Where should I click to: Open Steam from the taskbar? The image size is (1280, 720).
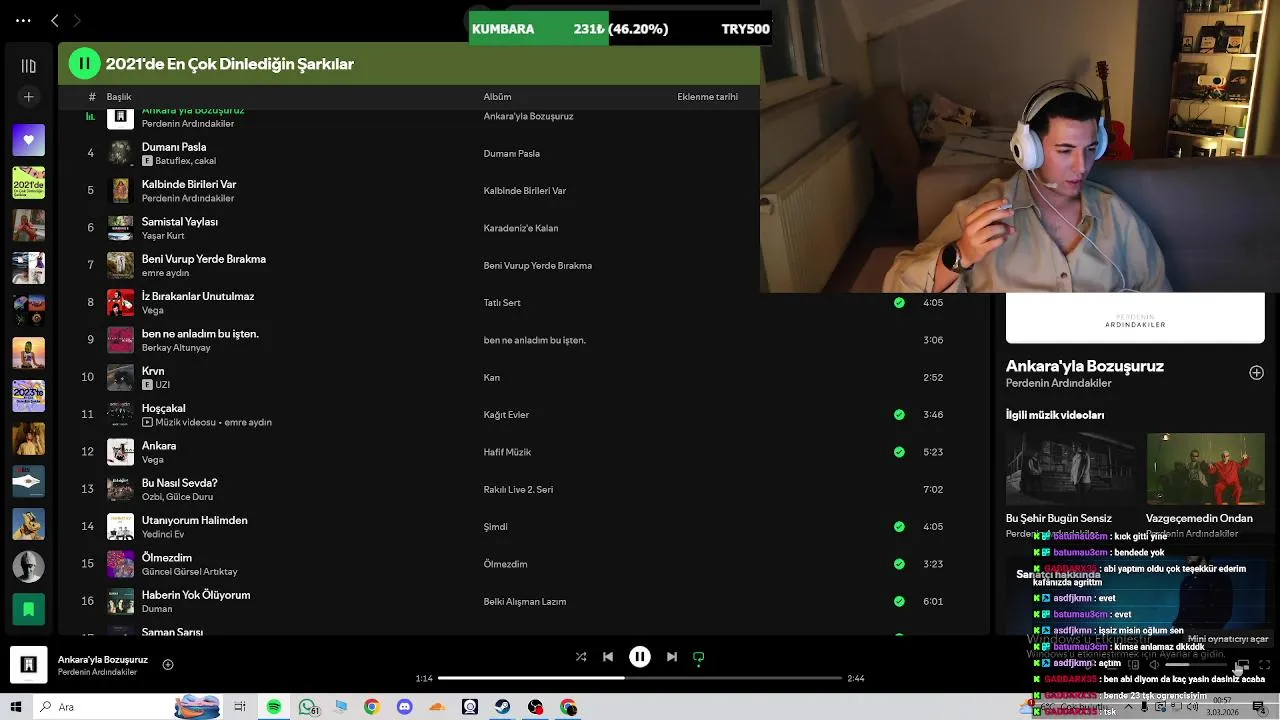click(x=502, y=707)
